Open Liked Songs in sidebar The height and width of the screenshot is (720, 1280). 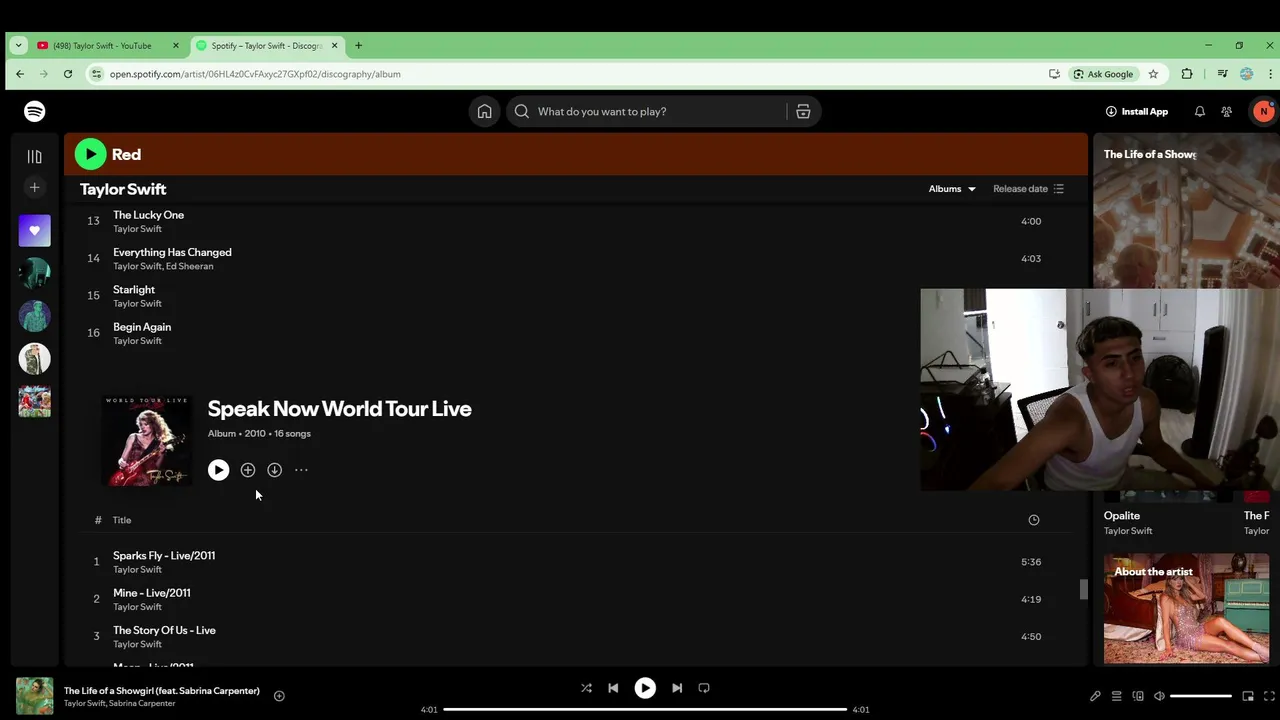click(x=35, y=230)
